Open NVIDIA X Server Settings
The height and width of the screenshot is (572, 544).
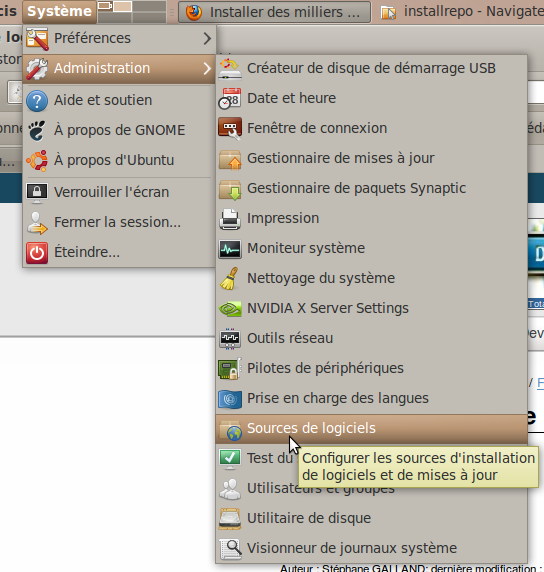pyautogui.click(x=371, y=308)
